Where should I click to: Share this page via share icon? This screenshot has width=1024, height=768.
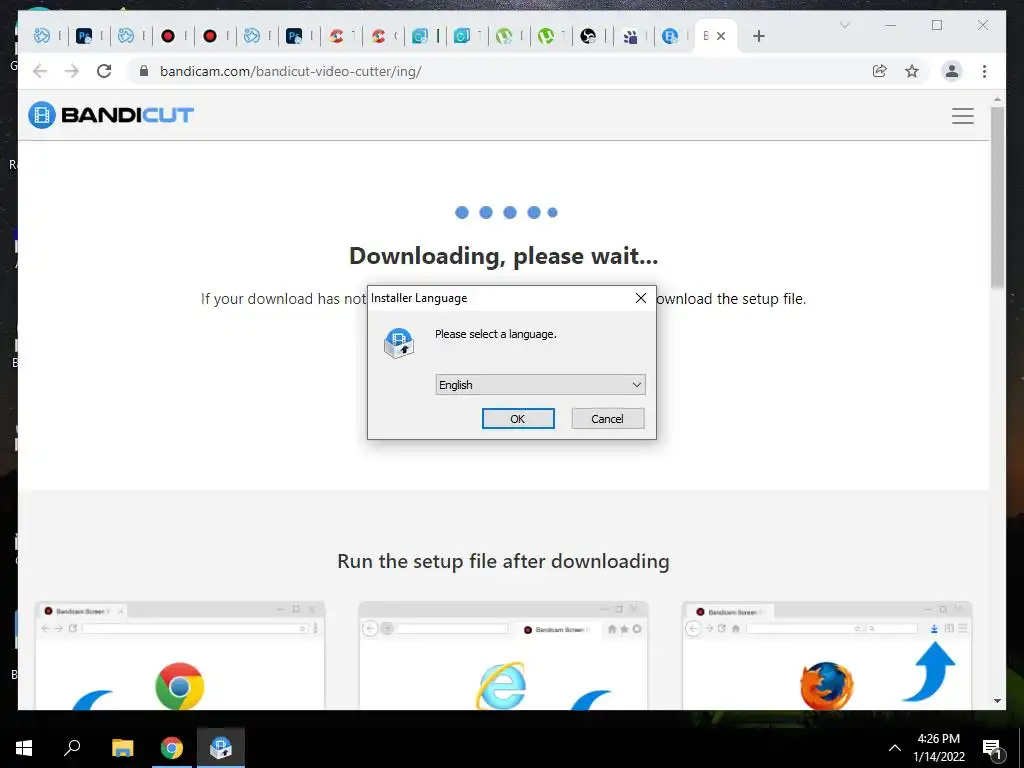coord(880,71)
